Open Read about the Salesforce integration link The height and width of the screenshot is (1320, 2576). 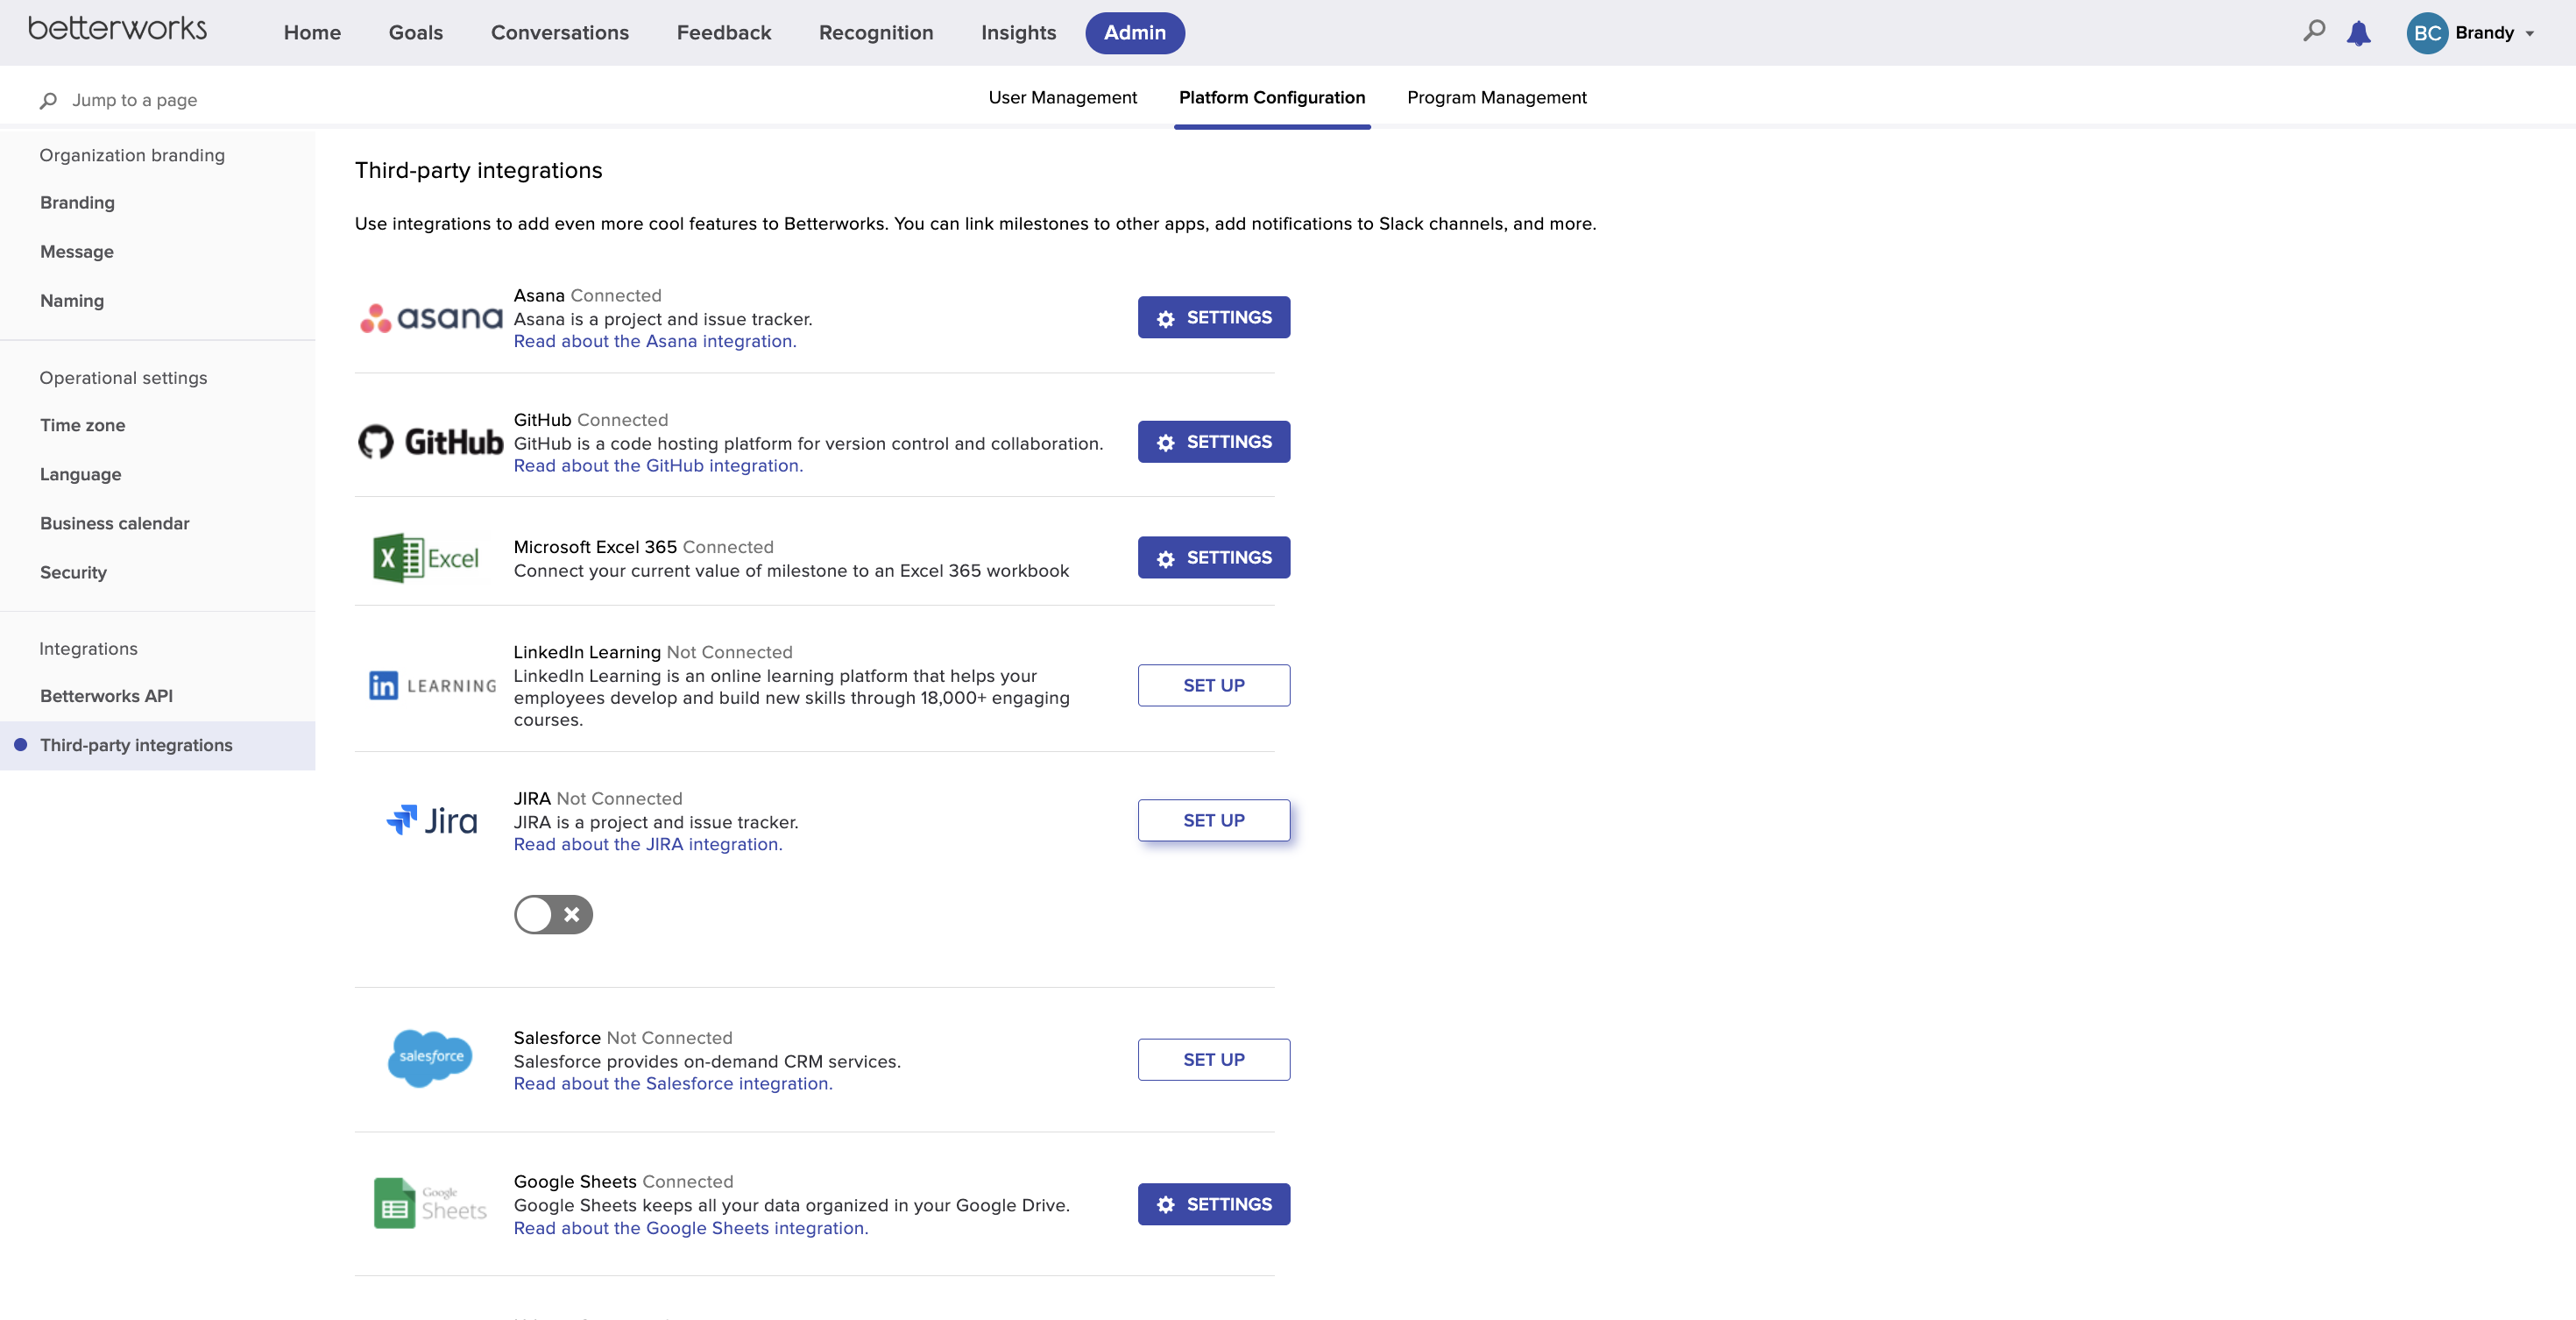coord(673,1083)
